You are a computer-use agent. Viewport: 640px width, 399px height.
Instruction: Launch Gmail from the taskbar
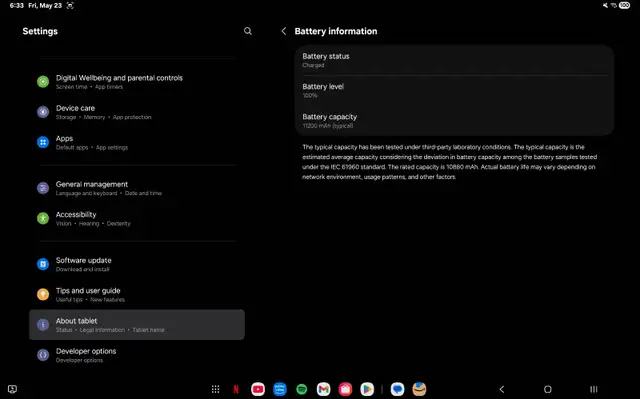click(x=323, y=389)
